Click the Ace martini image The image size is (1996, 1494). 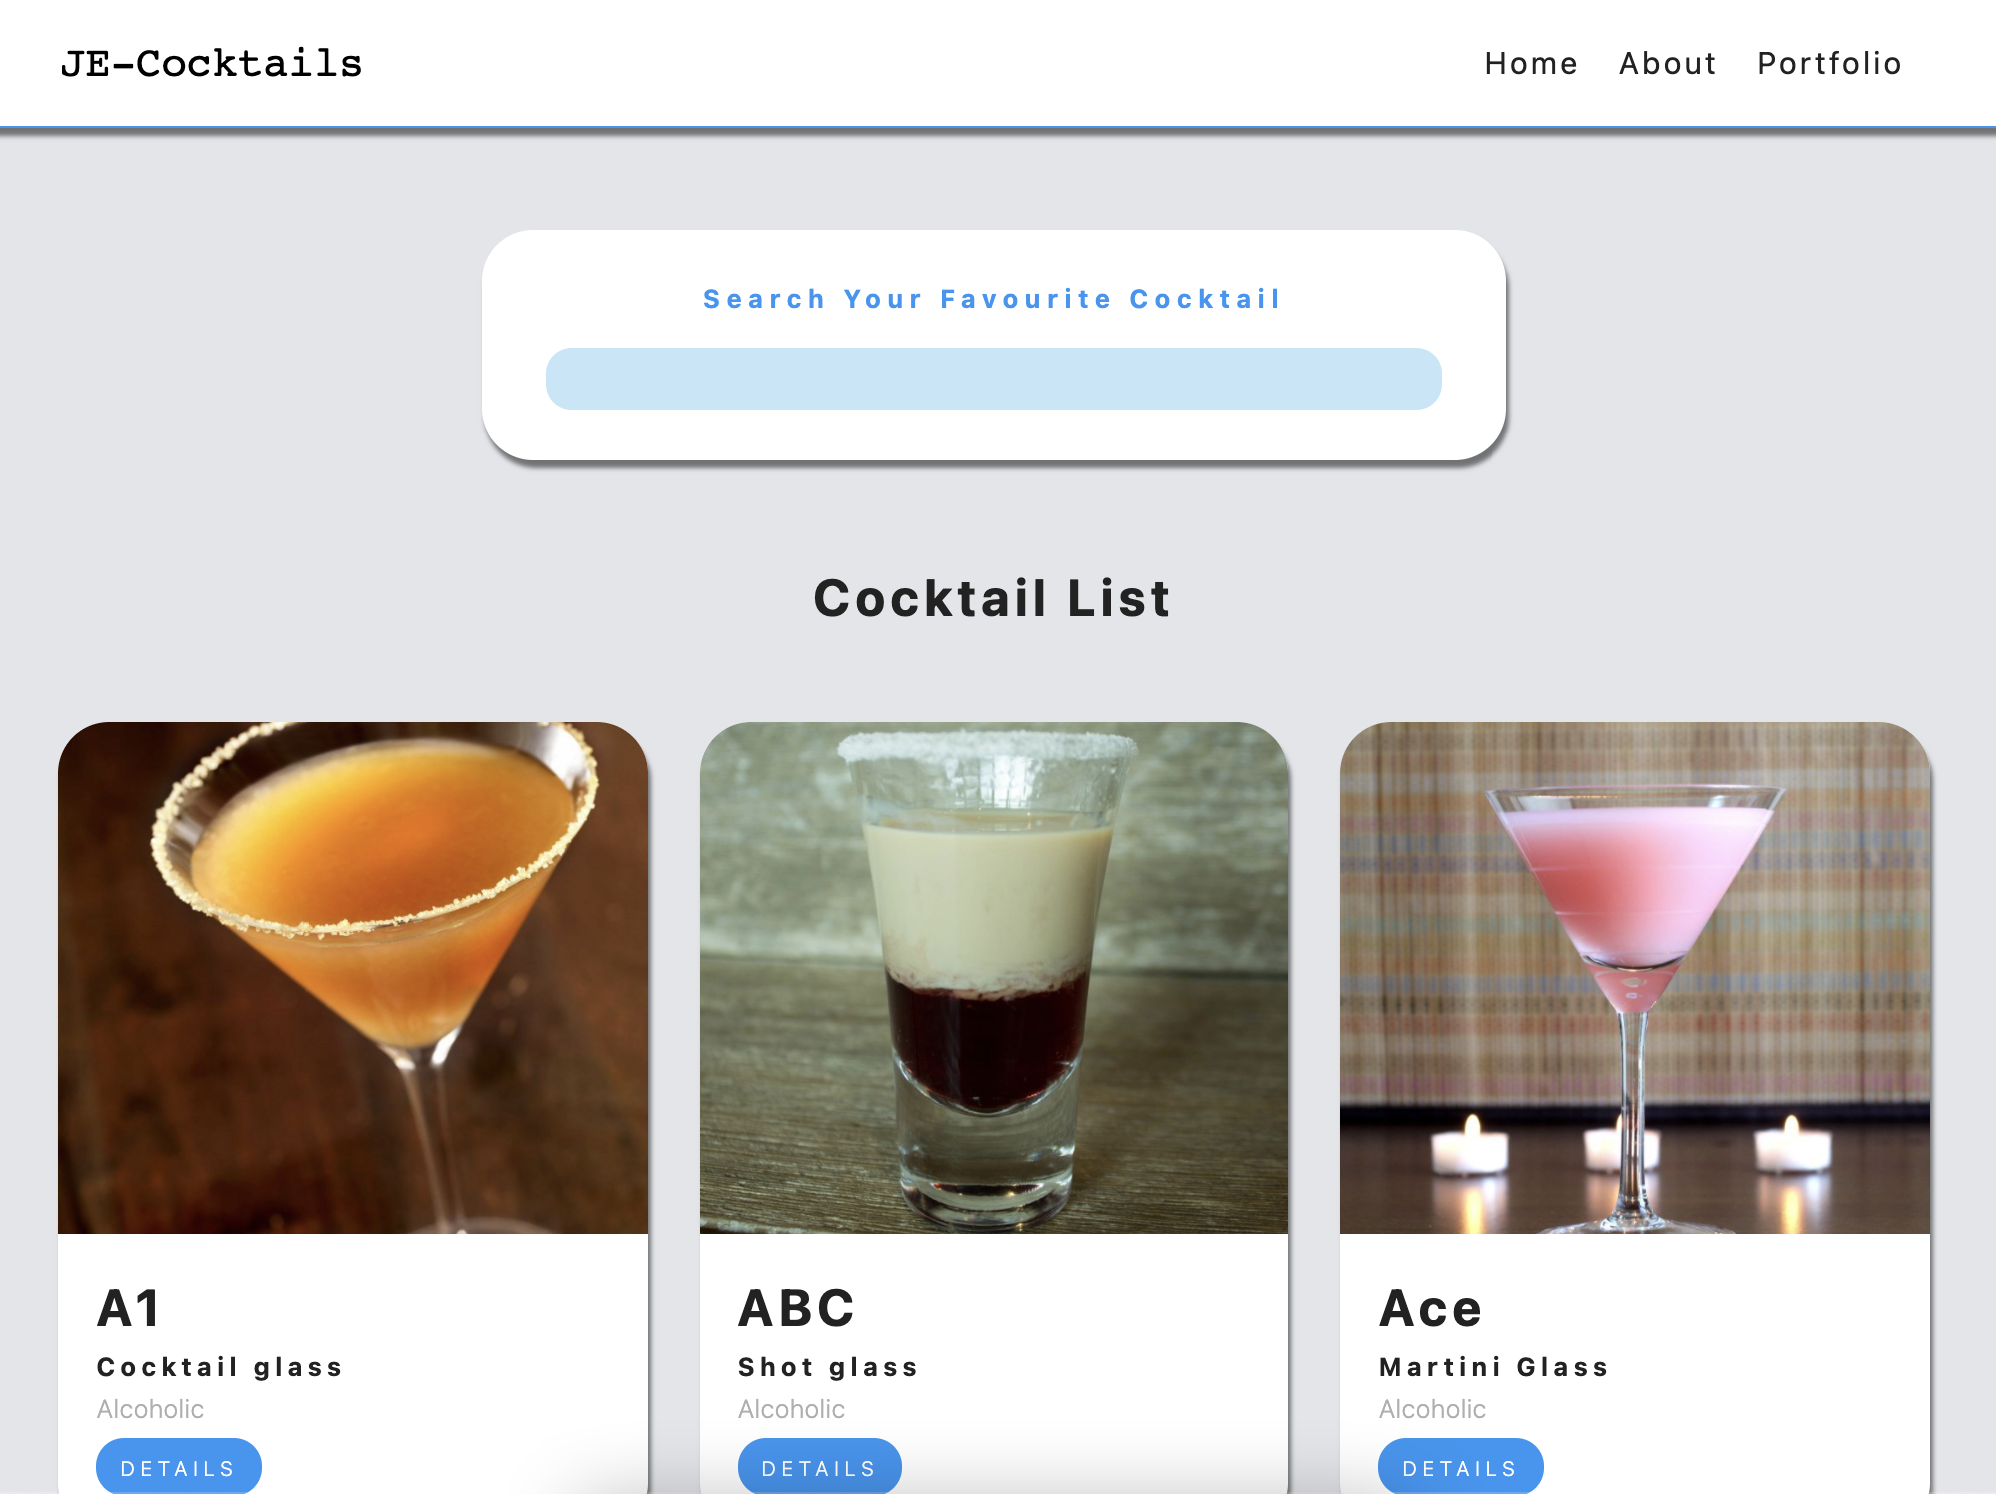[x=1635, y=978]
